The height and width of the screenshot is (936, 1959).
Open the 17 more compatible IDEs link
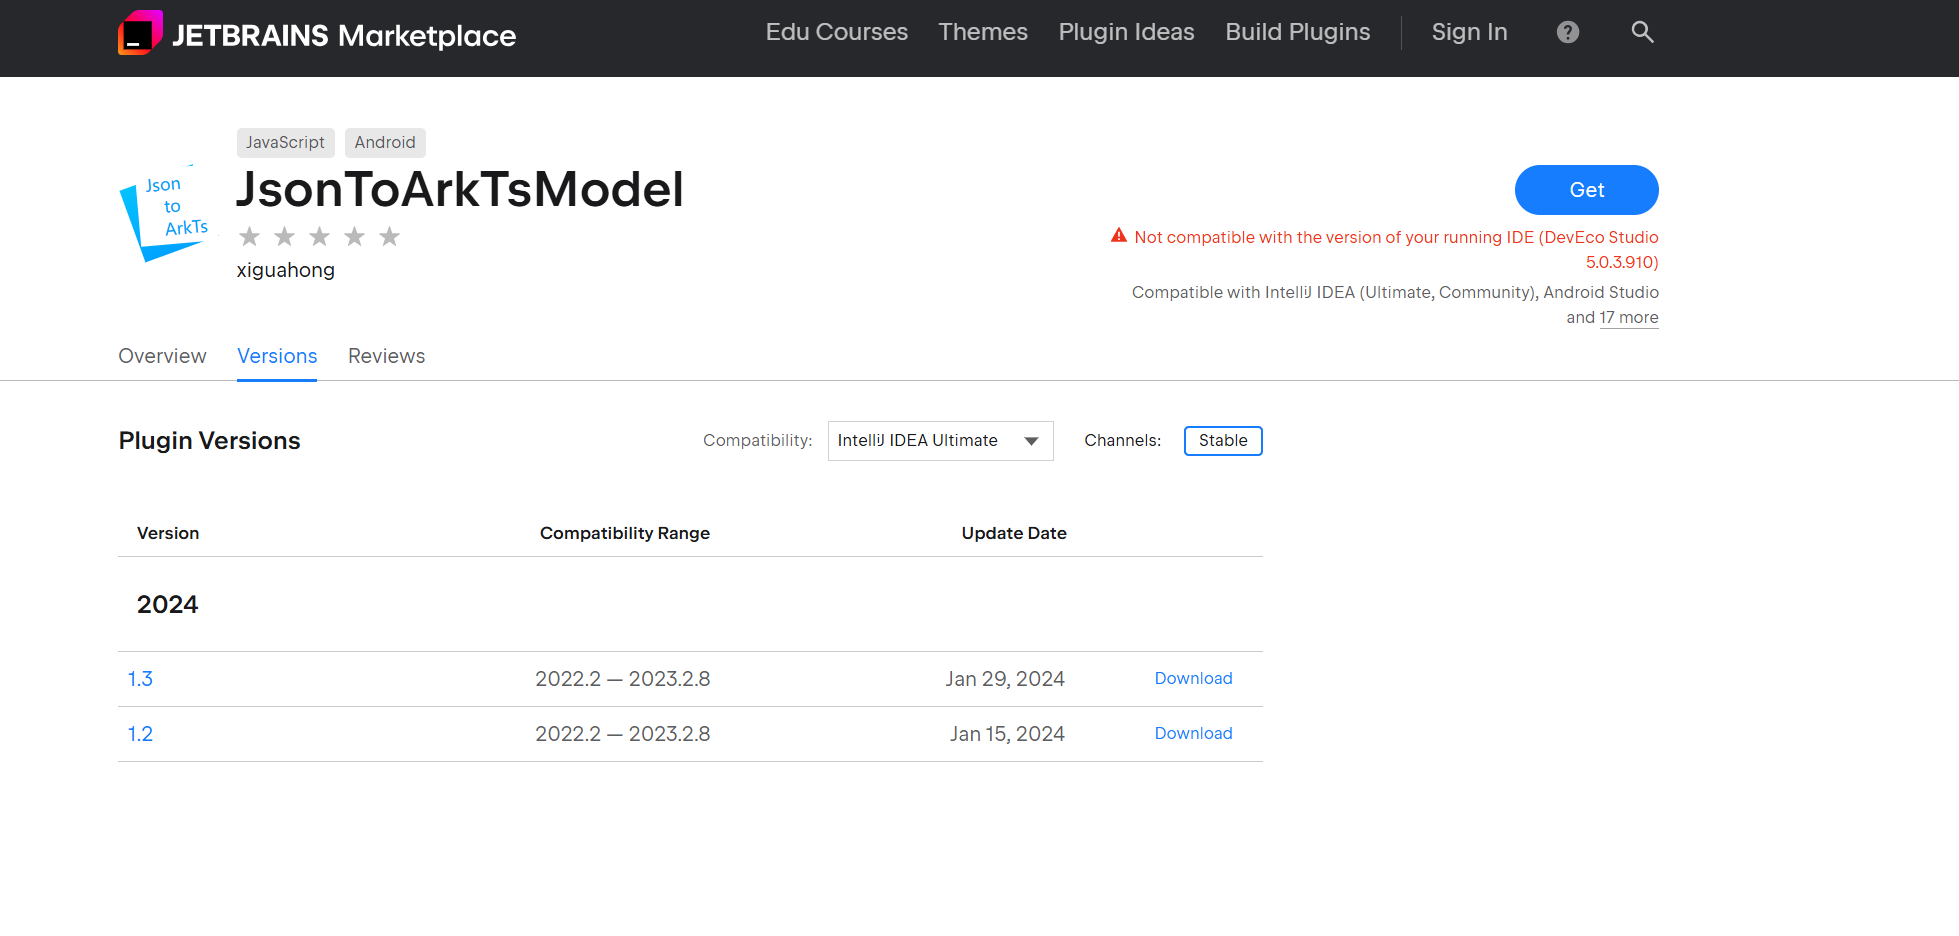point(1629,318)
